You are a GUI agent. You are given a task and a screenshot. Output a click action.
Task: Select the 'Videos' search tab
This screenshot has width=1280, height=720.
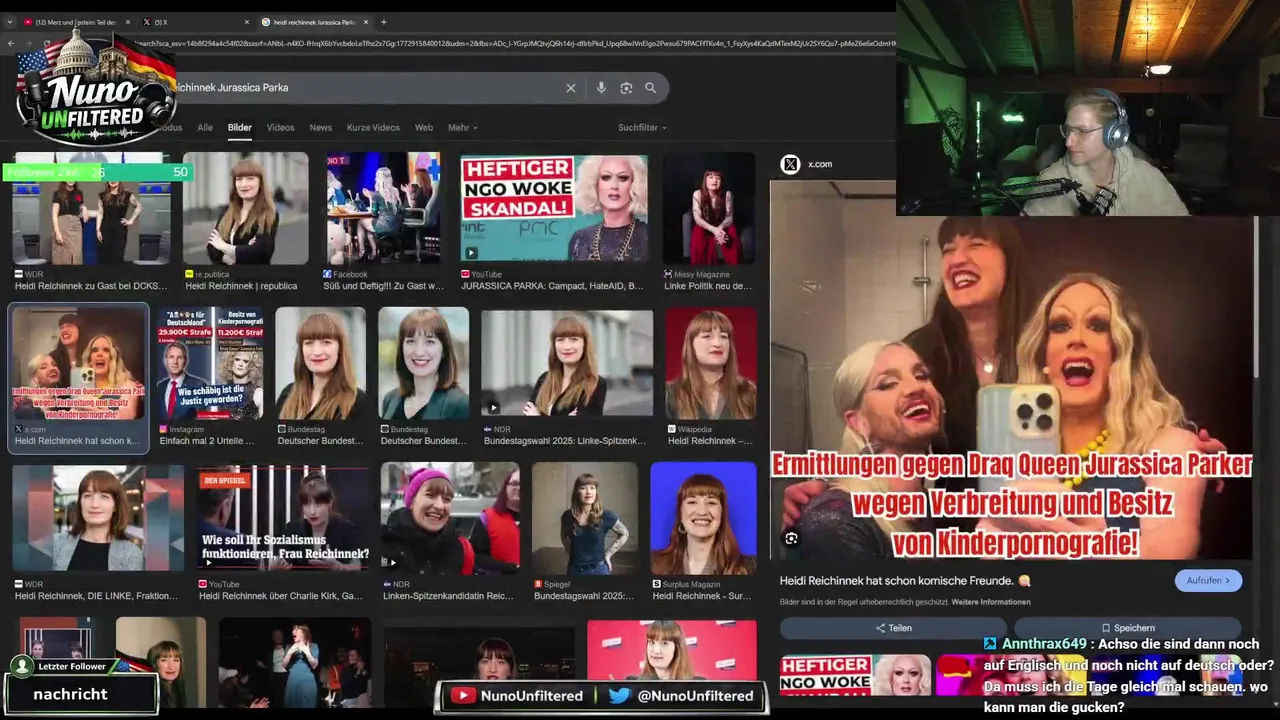(x=281, y=128)
